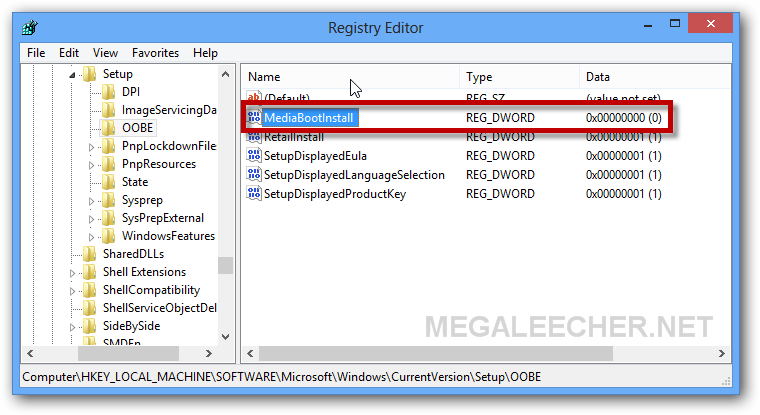760x415 pixels.
Task: Click the ShellCompatibility folder icon
Action: [89, 289]
